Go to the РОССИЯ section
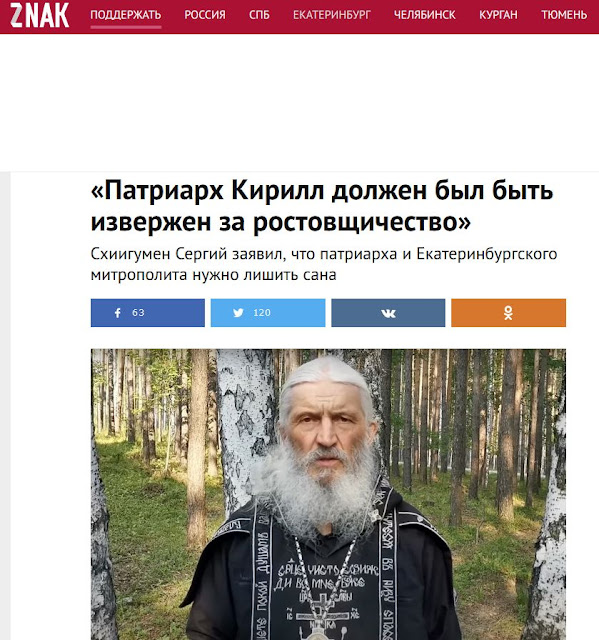This screenshot has height=640, width=599. (x=205, y=15)
